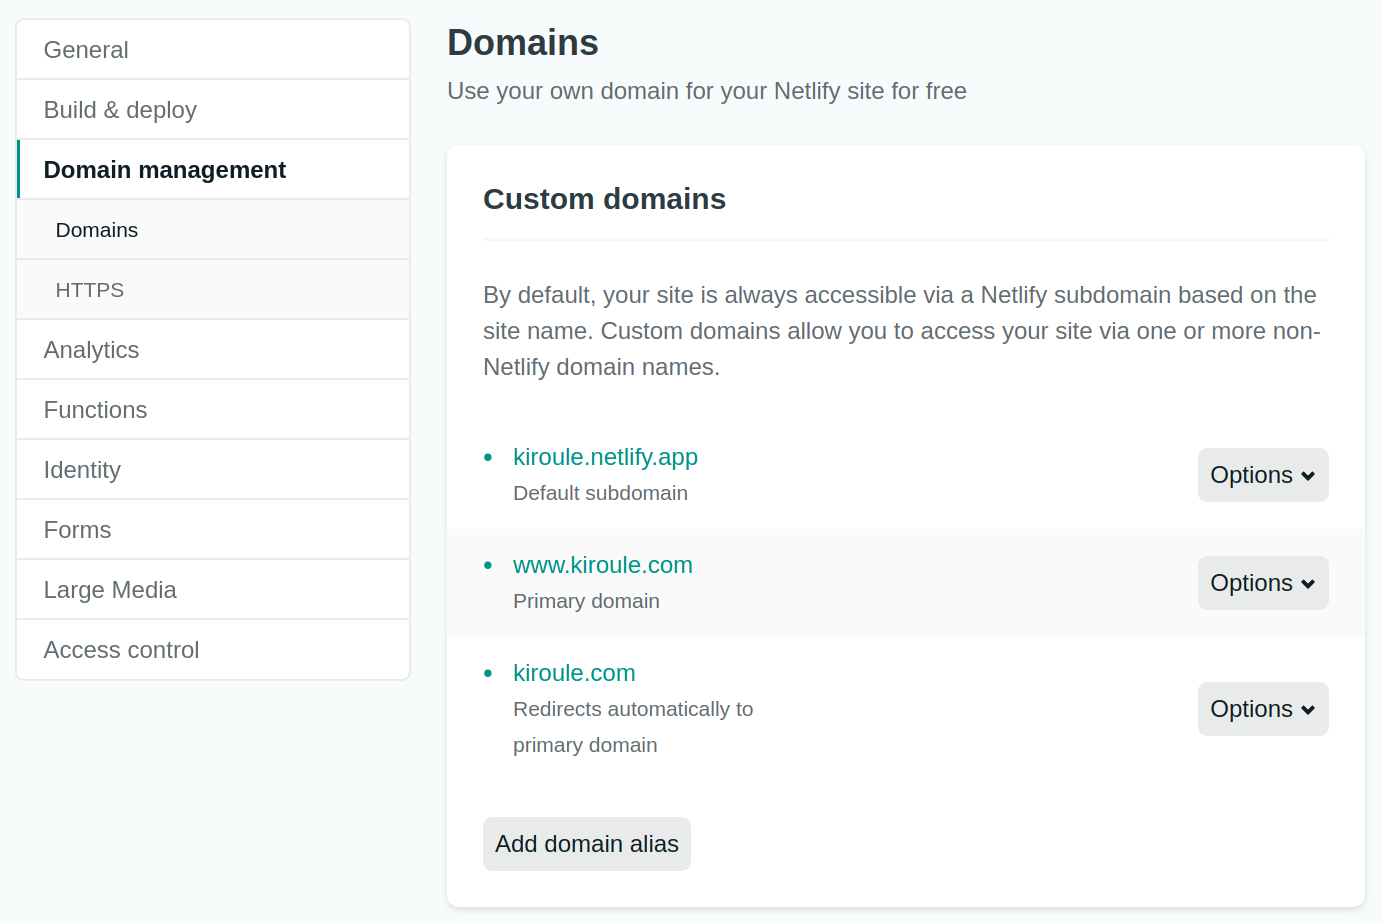Open the Large Media settings

click(213, 590)
